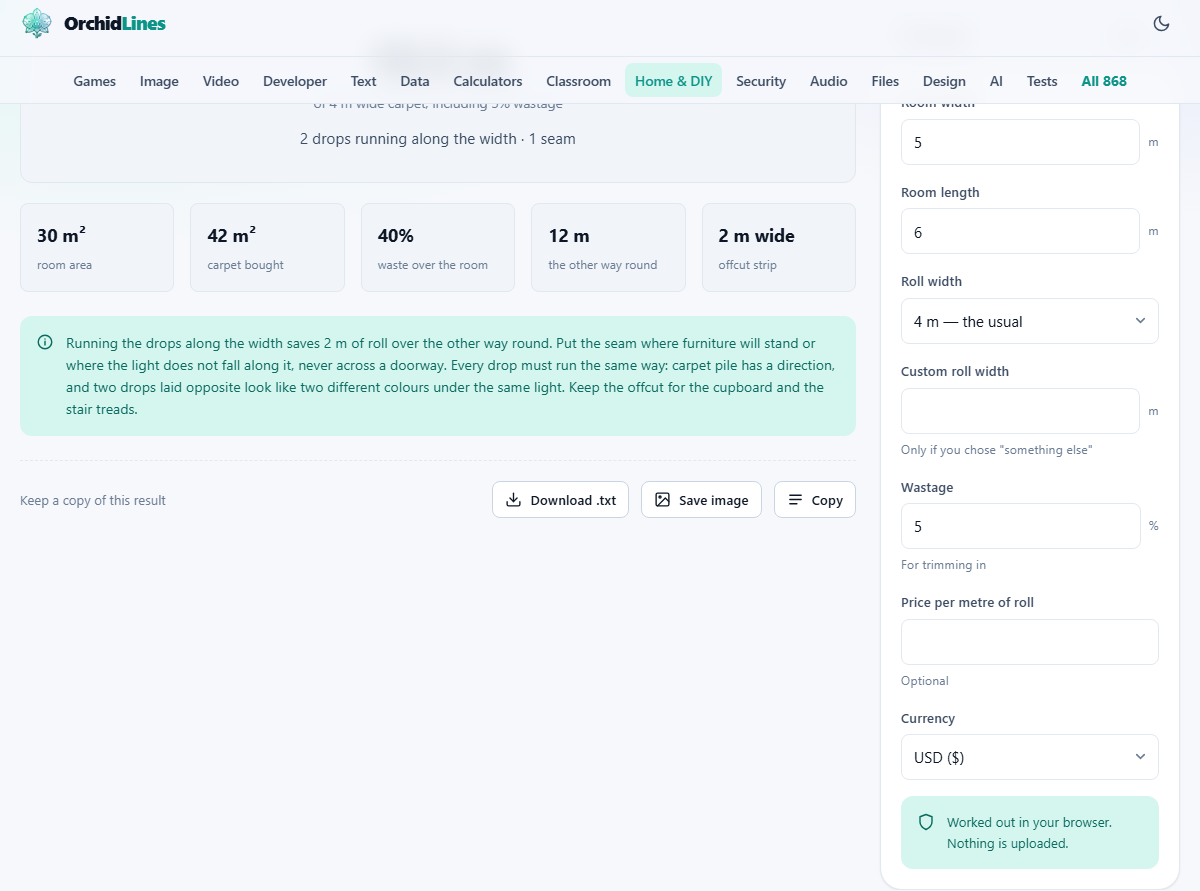Click the "30 m²" room area value
This screenshot has width=1200, height=891.
(x=61, y=236)
